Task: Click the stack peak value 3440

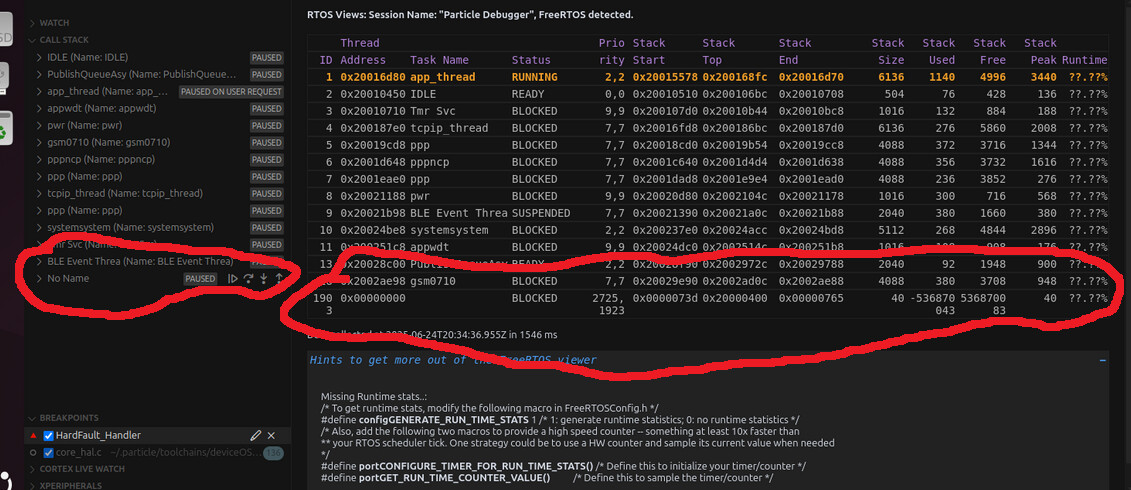Action: pos(1044,77)
